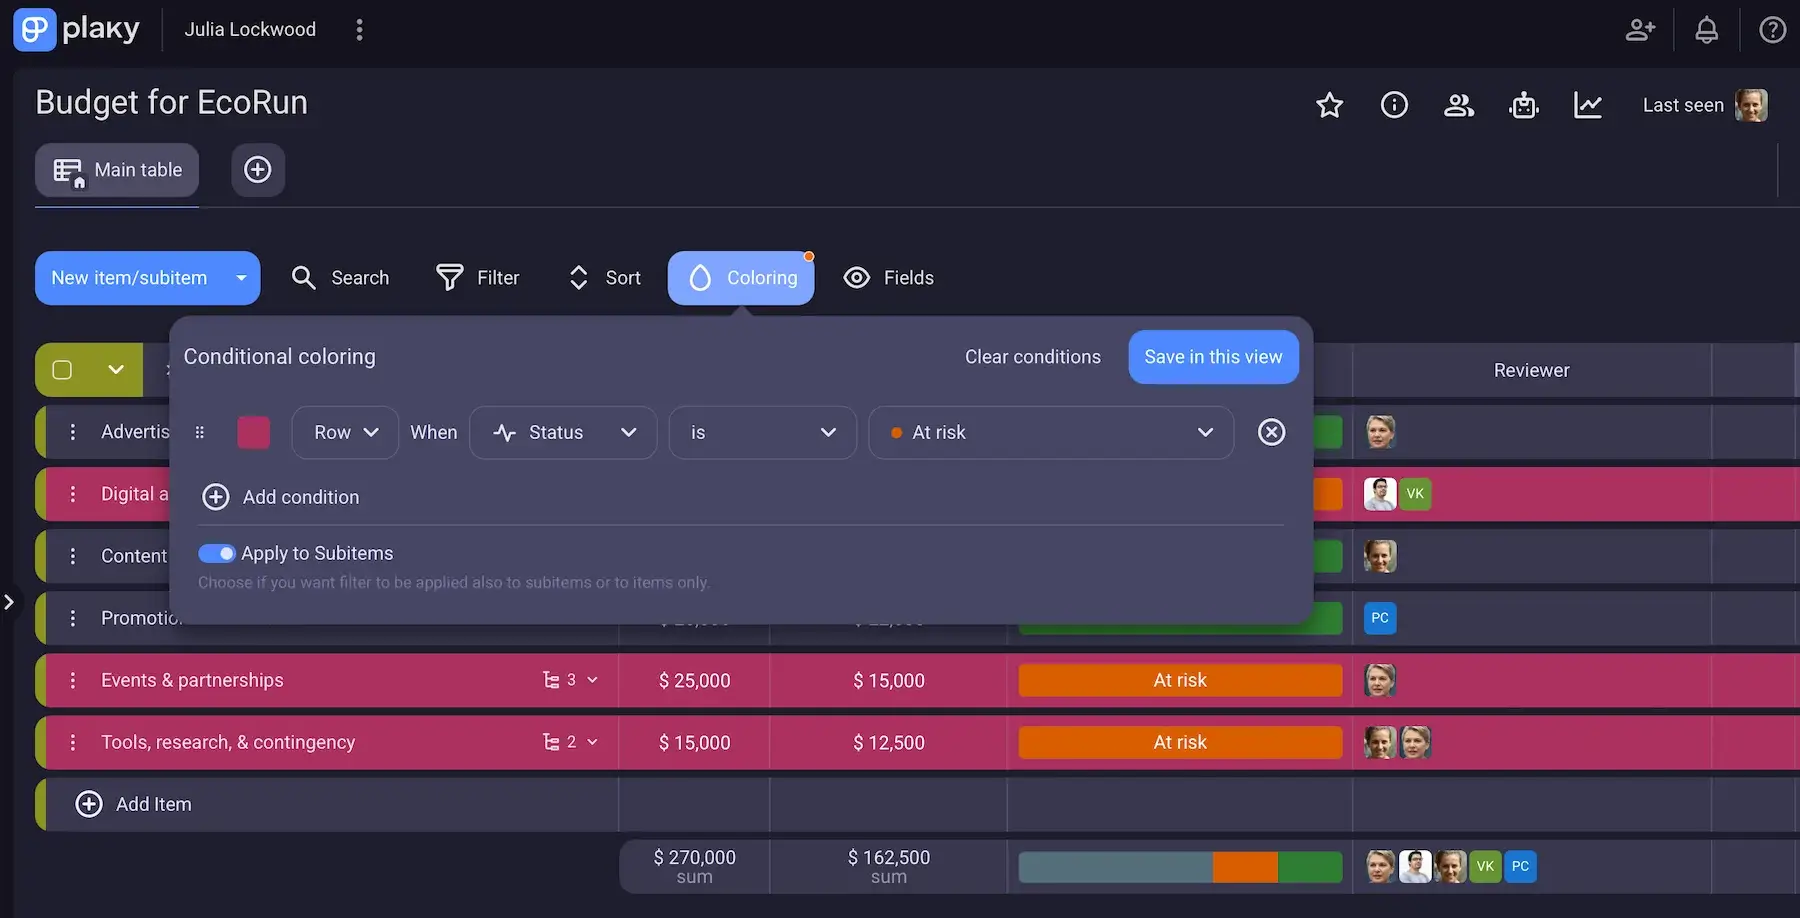Open Events & partnerships row options menu
The image size is (1800, 918).
click(73, 680)
